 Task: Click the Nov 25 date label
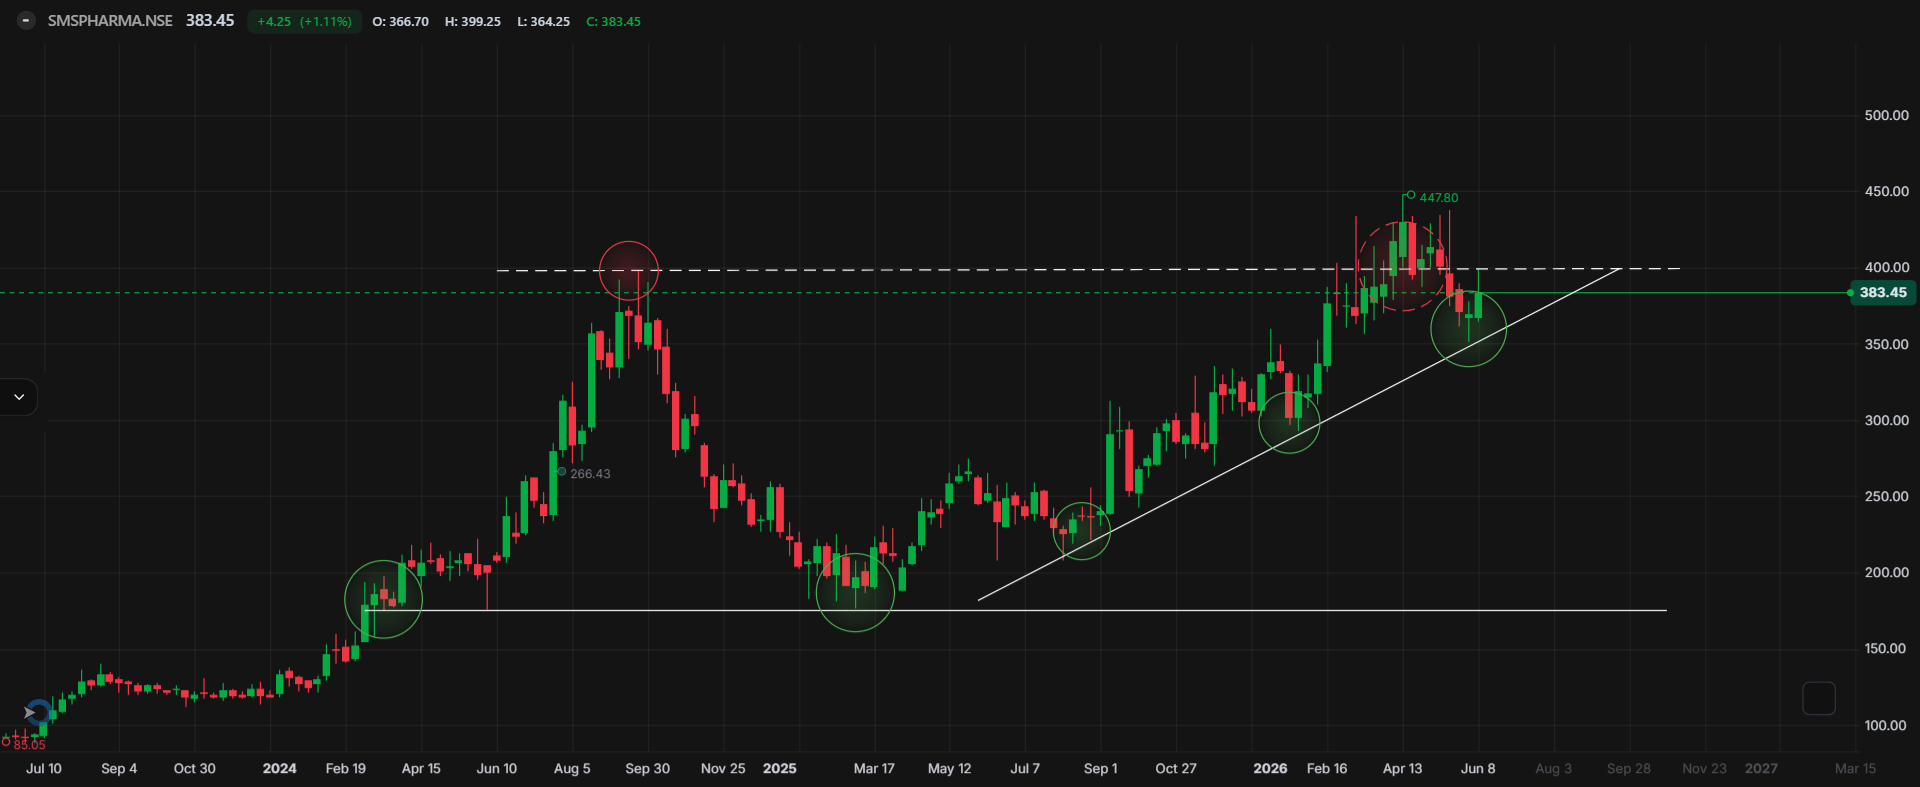[x=723, y=769]
